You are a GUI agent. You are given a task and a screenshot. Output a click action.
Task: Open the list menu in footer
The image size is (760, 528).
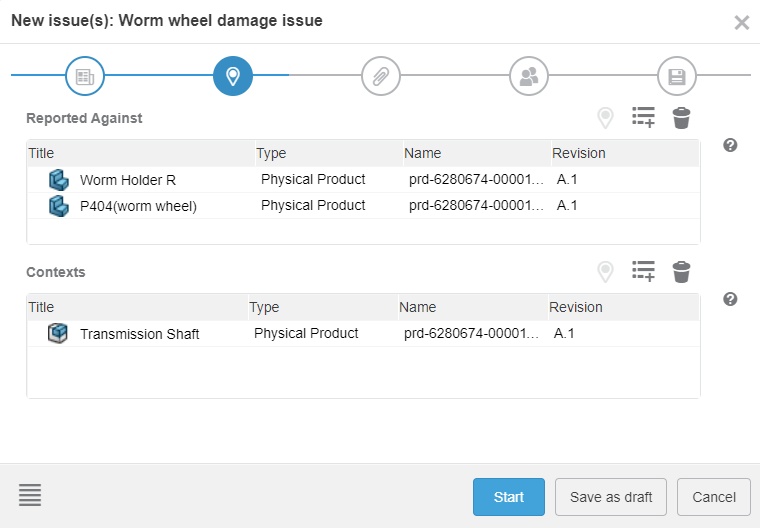coord(30,495)
